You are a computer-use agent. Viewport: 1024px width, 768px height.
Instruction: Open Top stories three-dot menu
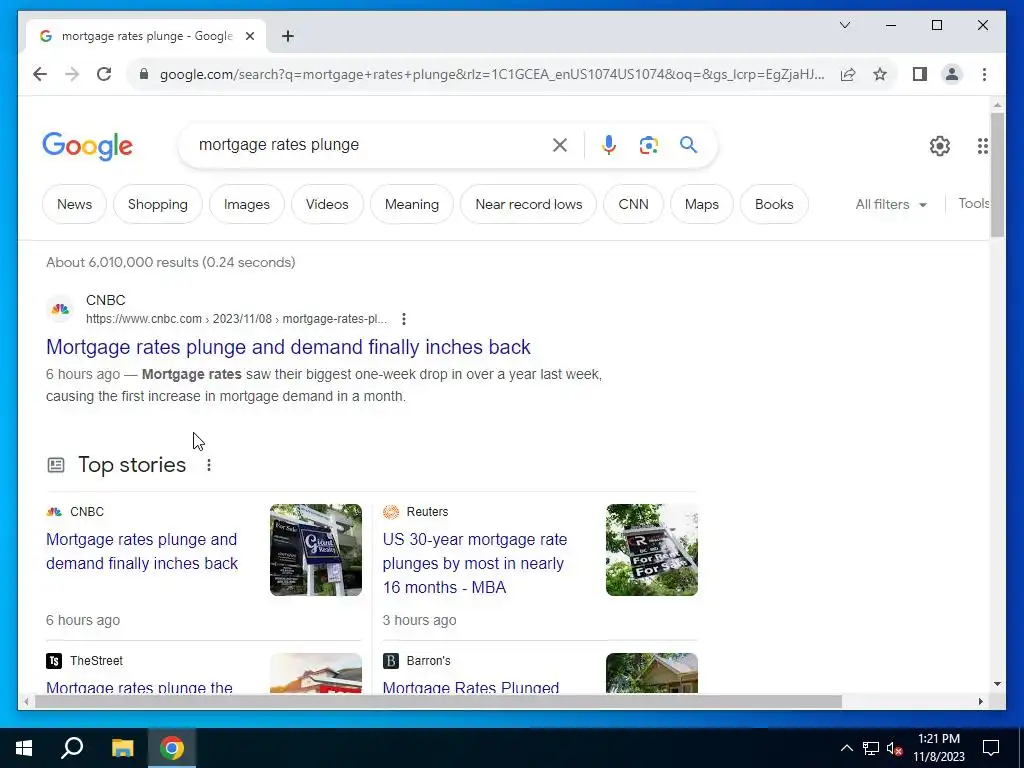[x=208, y=465]
